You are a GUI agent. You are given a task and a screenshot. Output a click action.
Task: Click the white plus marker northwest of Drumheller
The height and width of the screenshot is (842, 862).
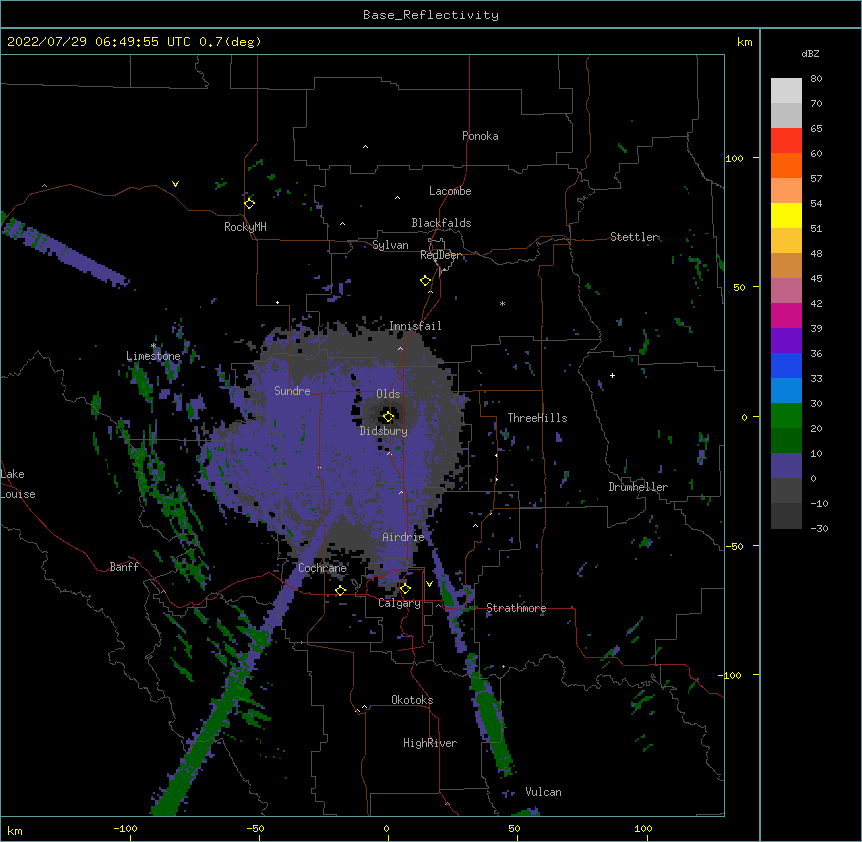pos(612,375)
